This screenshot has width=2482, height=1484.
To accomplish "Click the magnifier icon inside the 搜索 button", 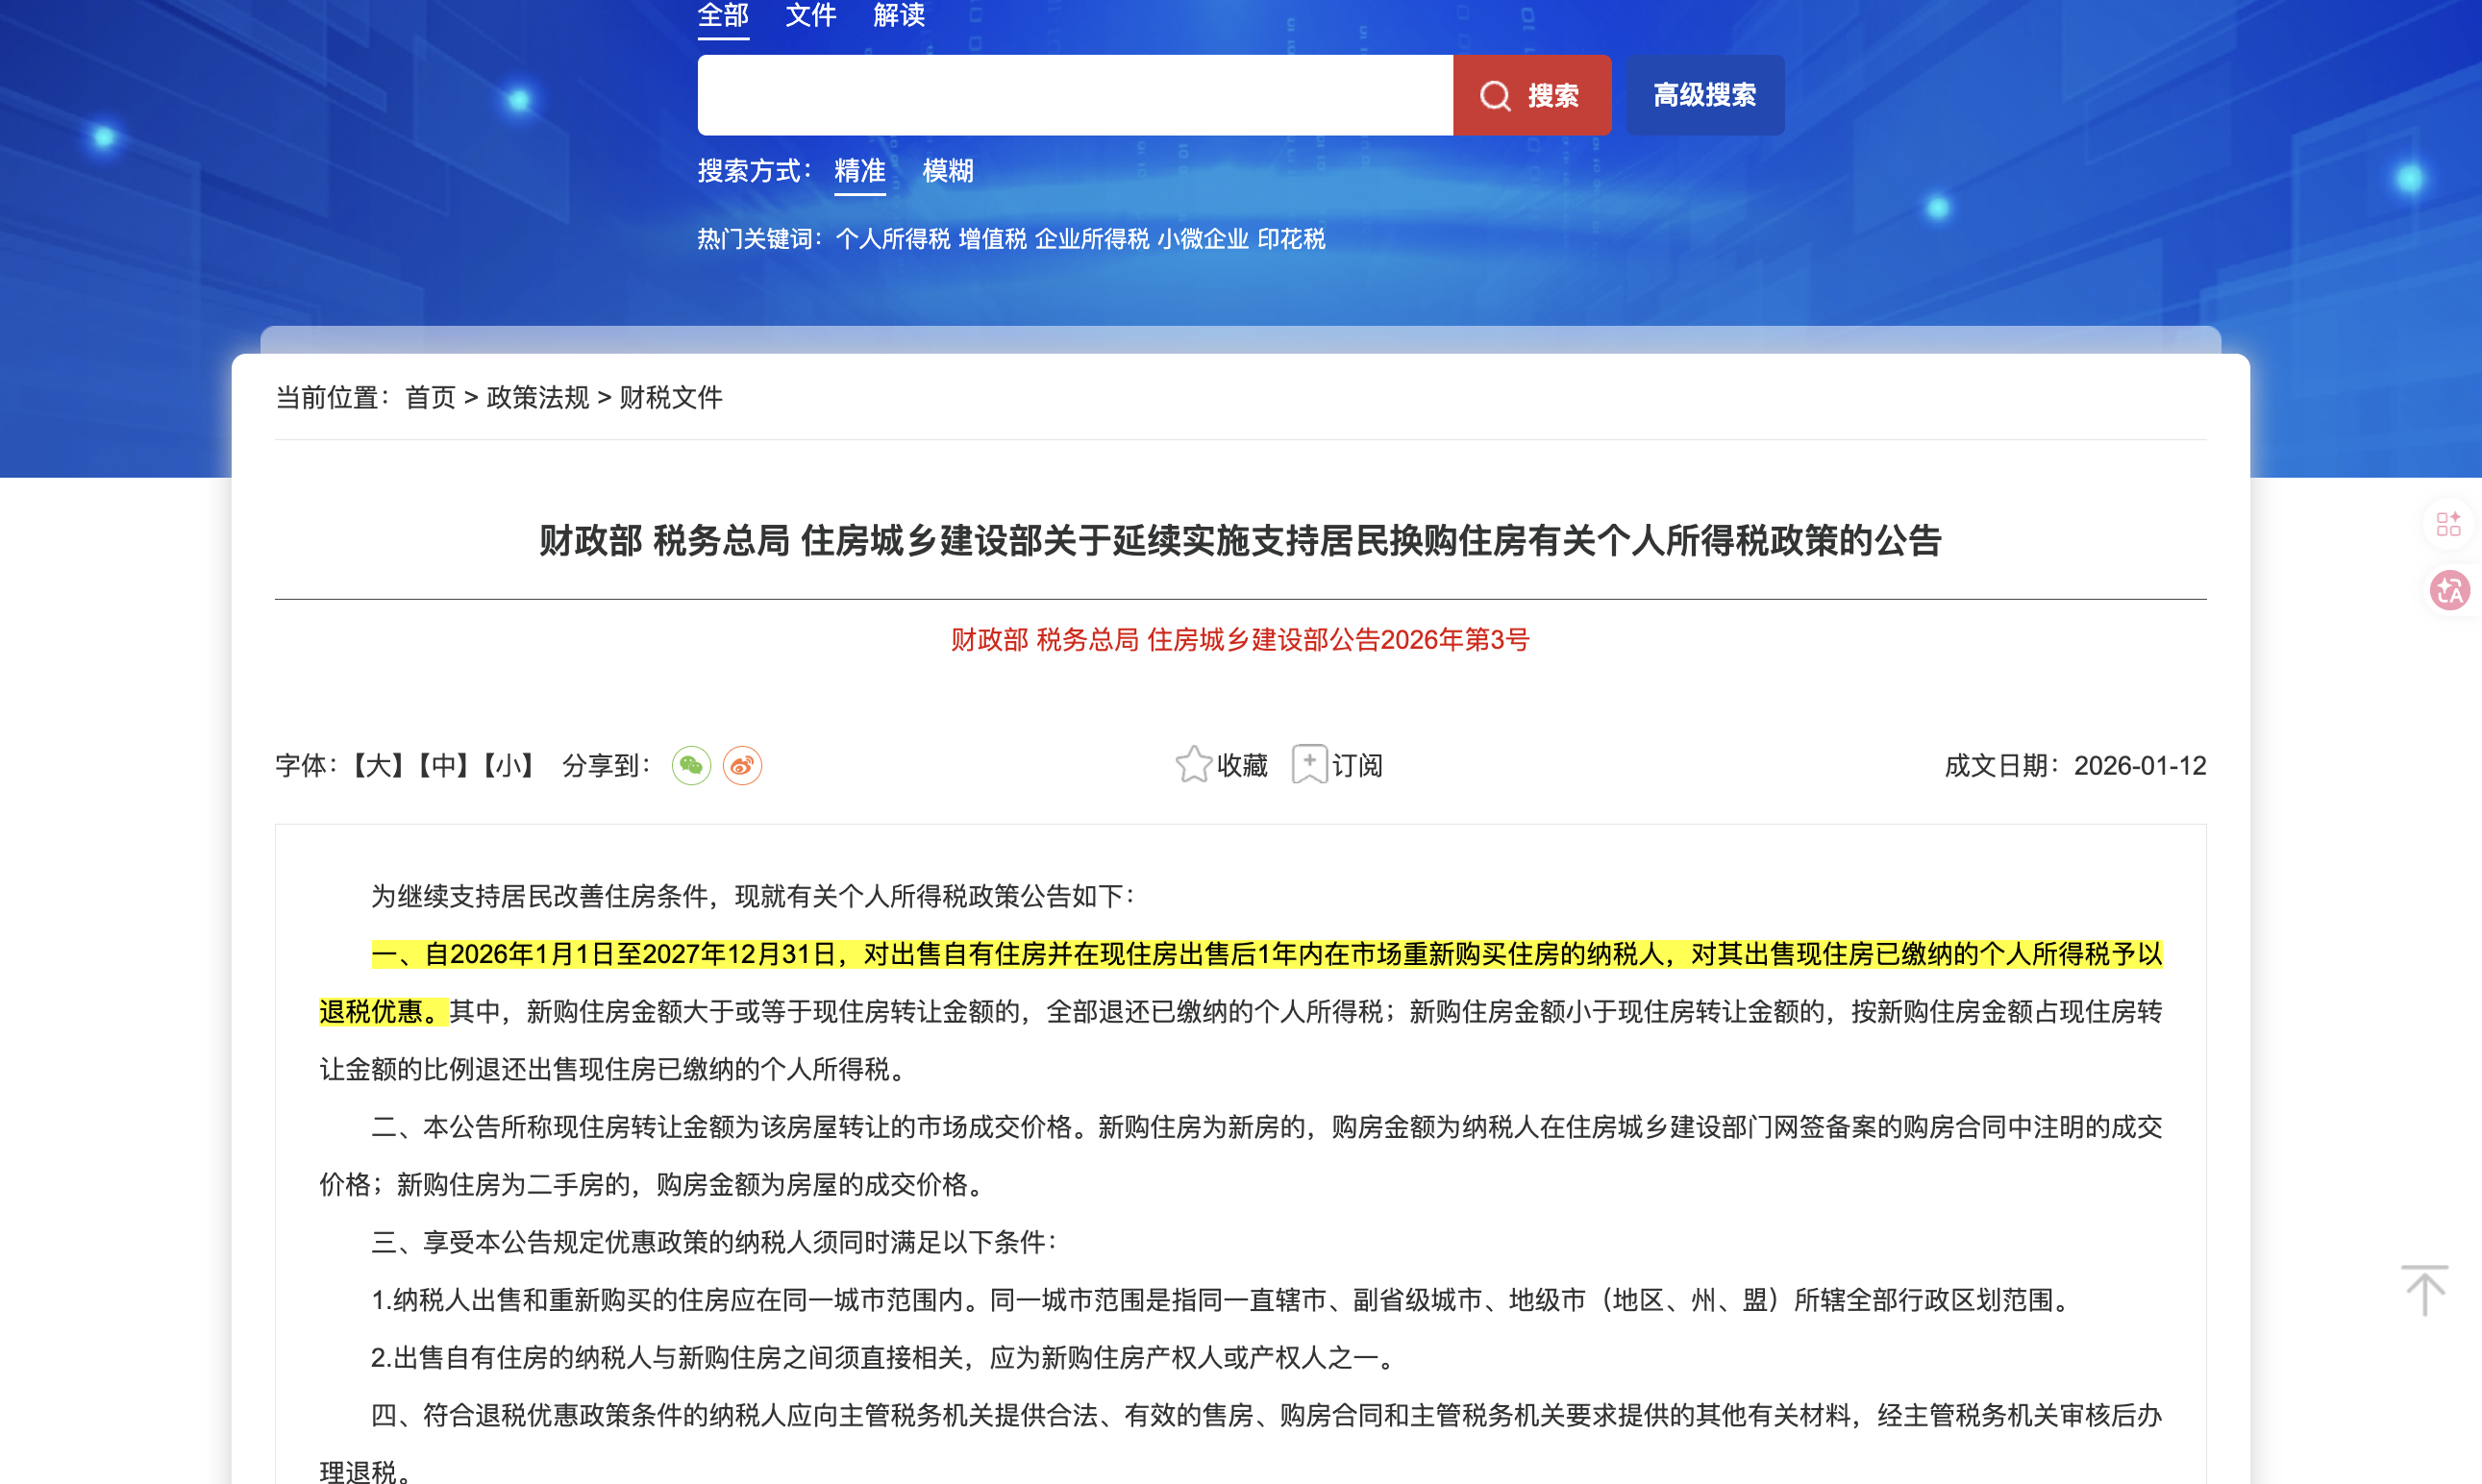I will click(x=1496, y=95).
